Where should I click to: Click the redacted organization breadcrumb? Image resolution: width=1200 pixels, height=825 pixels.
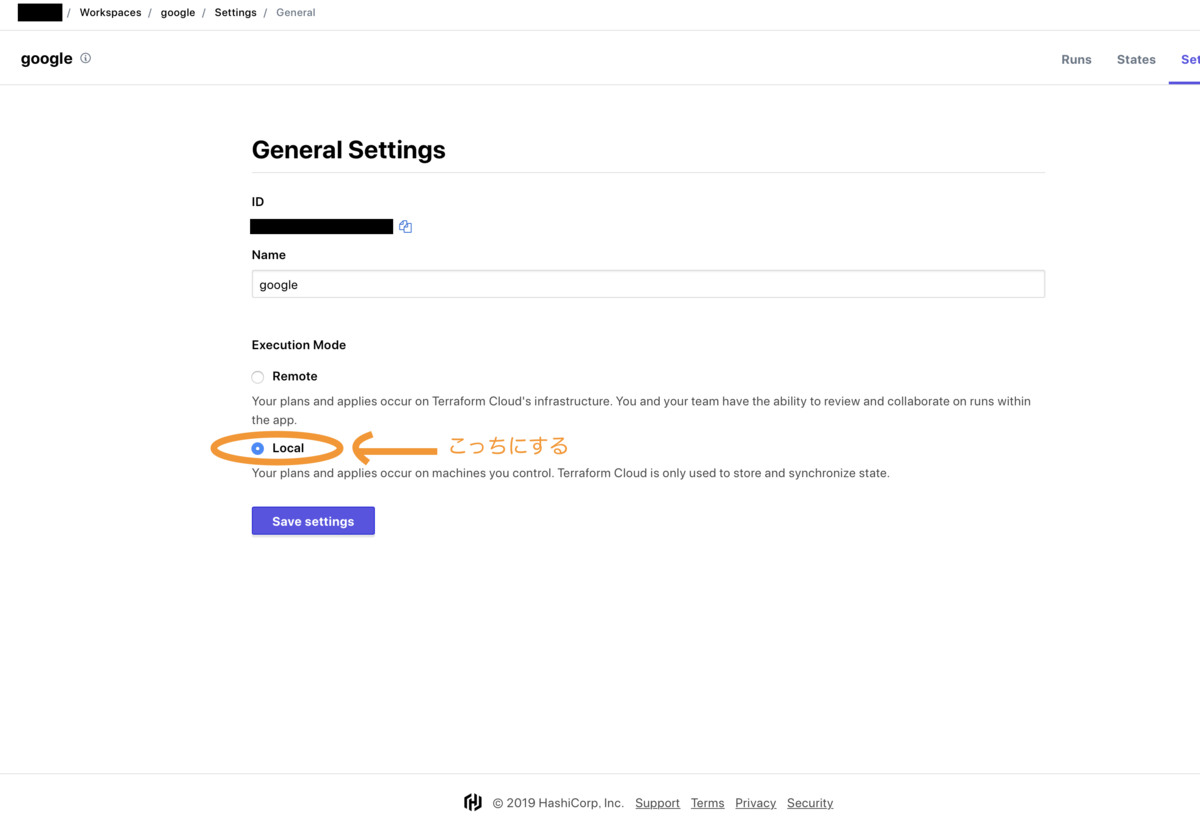tap(40, 13)
